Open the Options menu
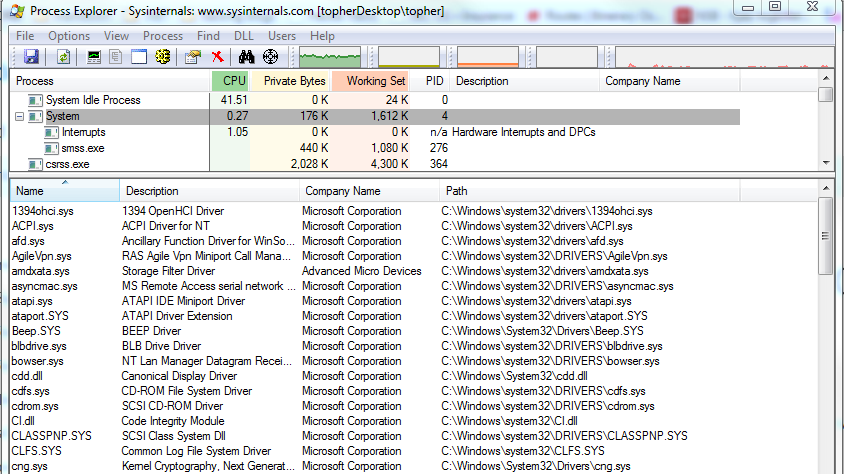 tap(69, 36)
